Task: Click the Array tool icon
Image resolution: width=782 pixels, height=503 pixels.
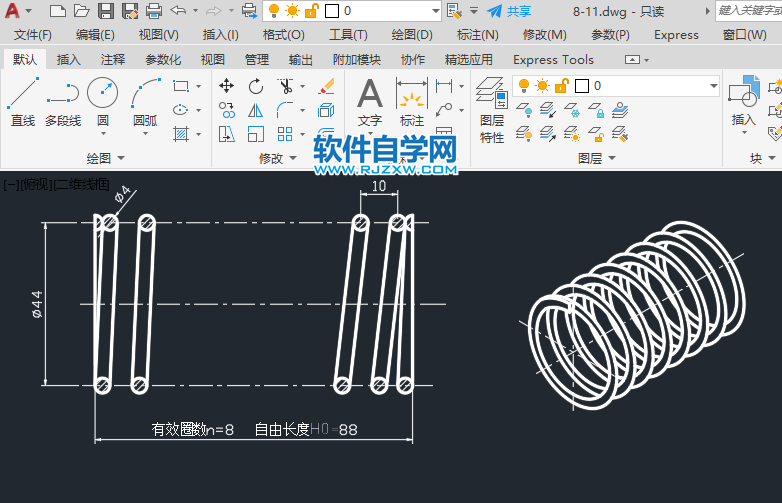Action: click(x=285, y=134)
